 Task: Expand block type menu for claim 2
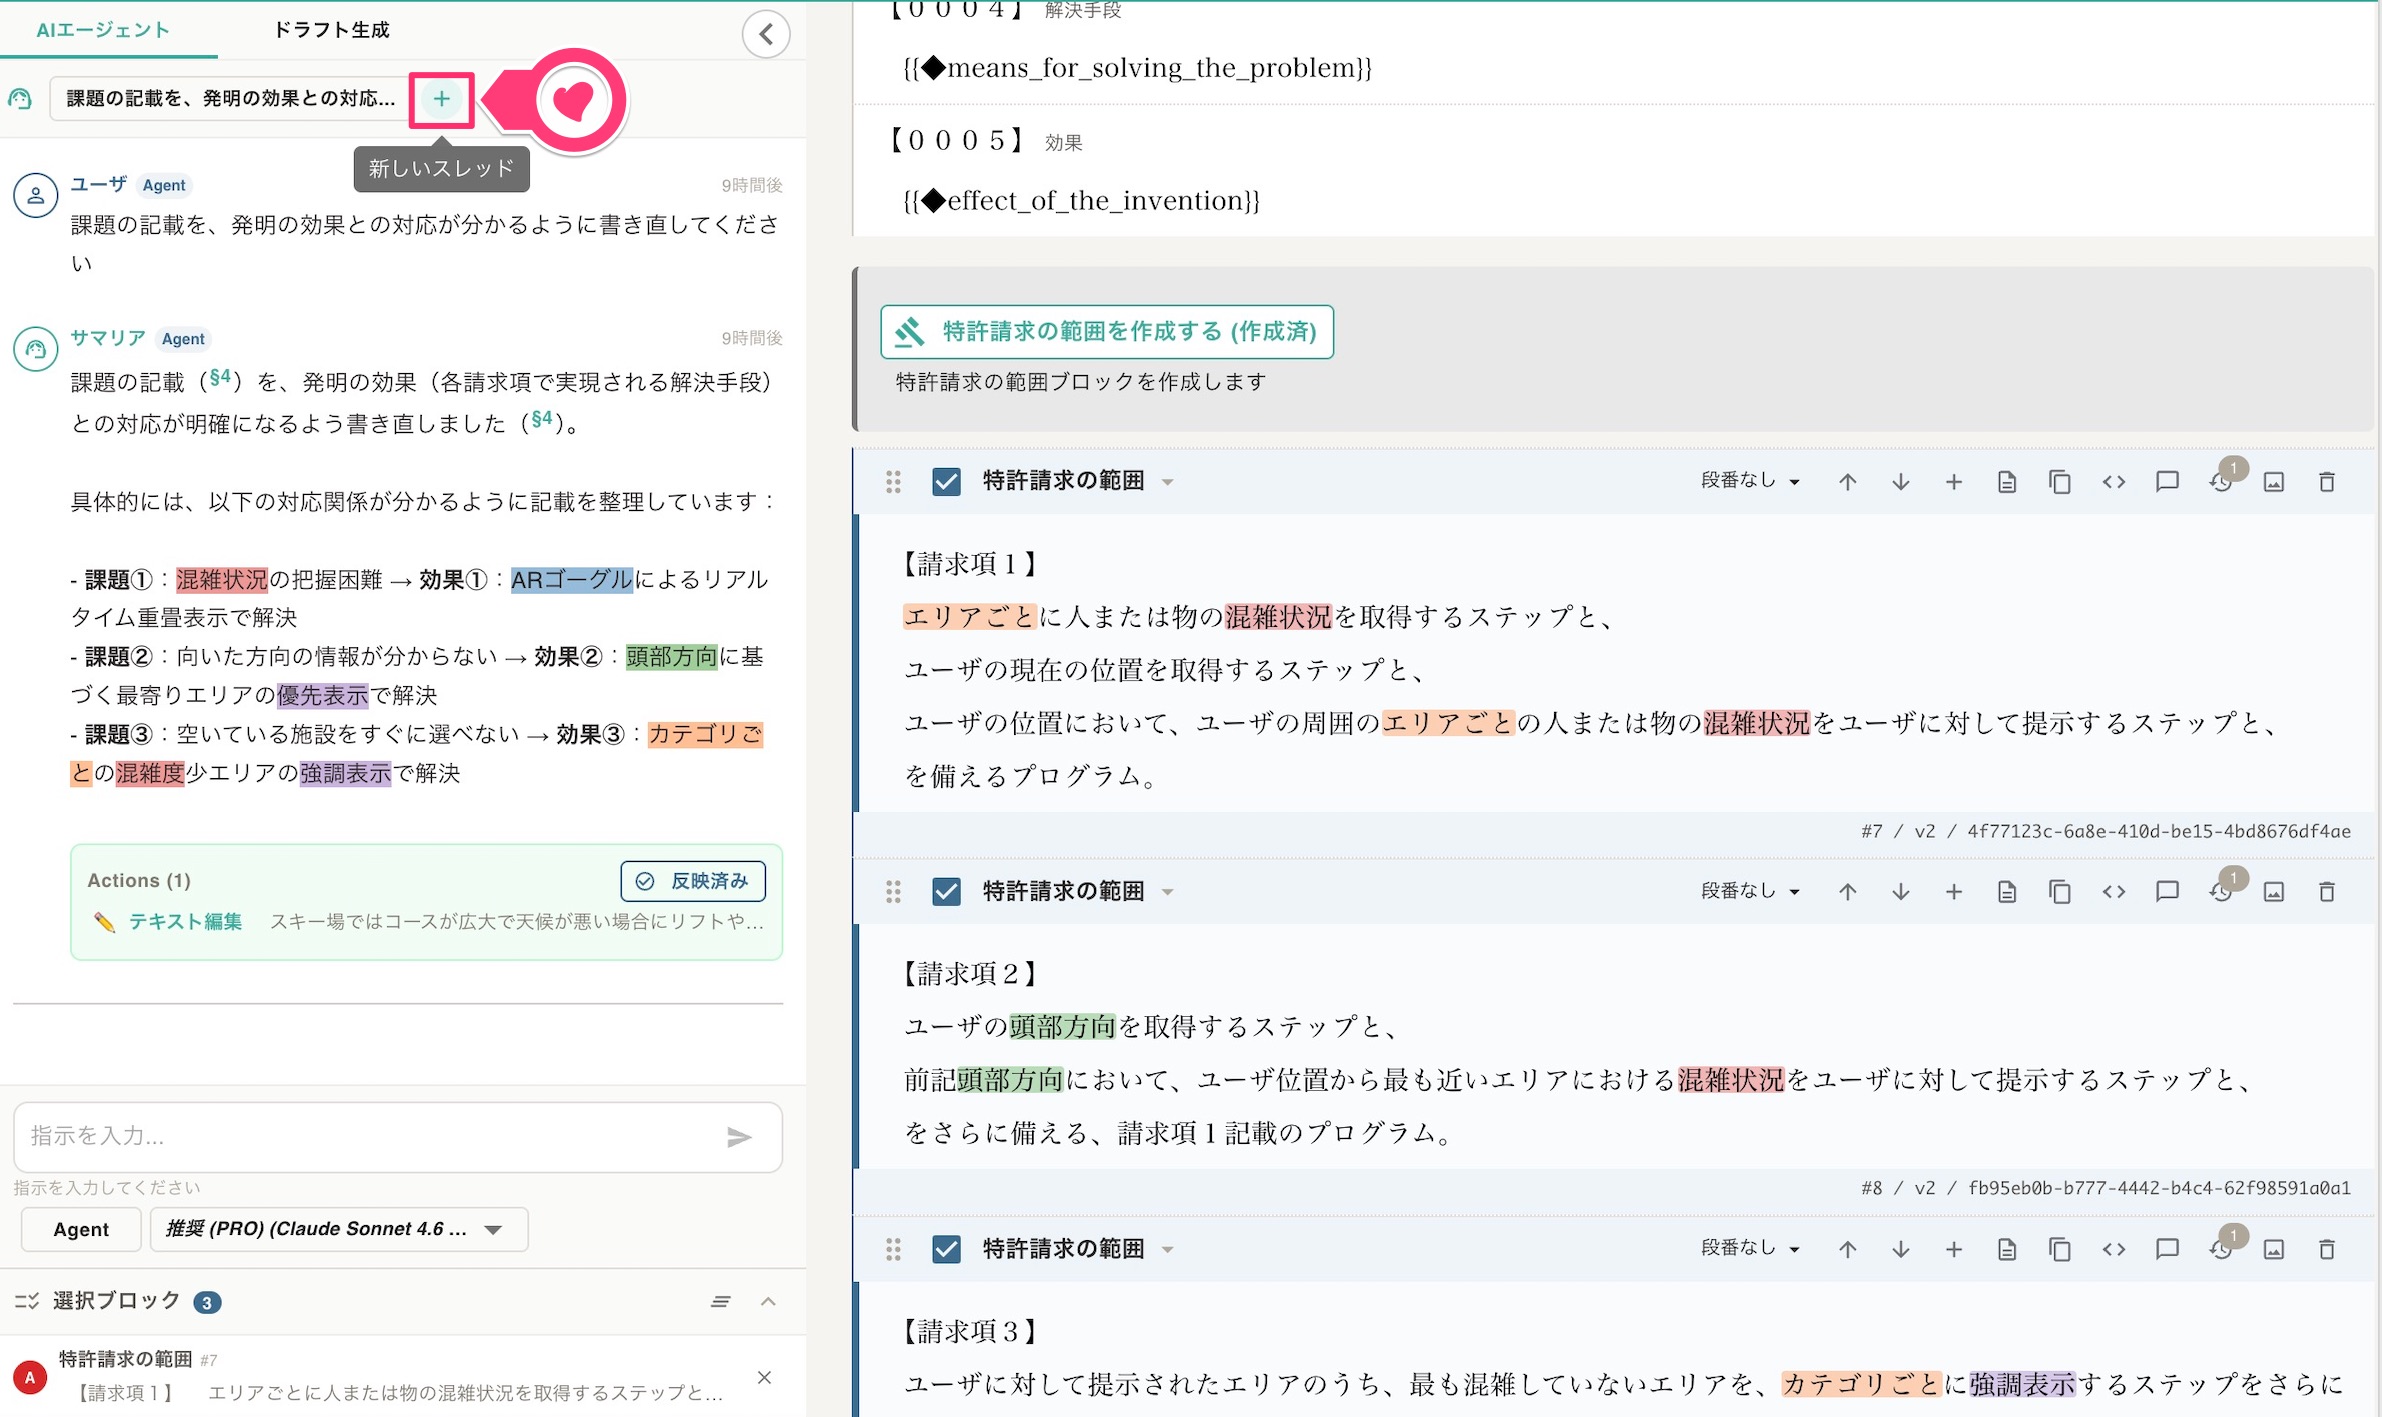click(1167, 892)
